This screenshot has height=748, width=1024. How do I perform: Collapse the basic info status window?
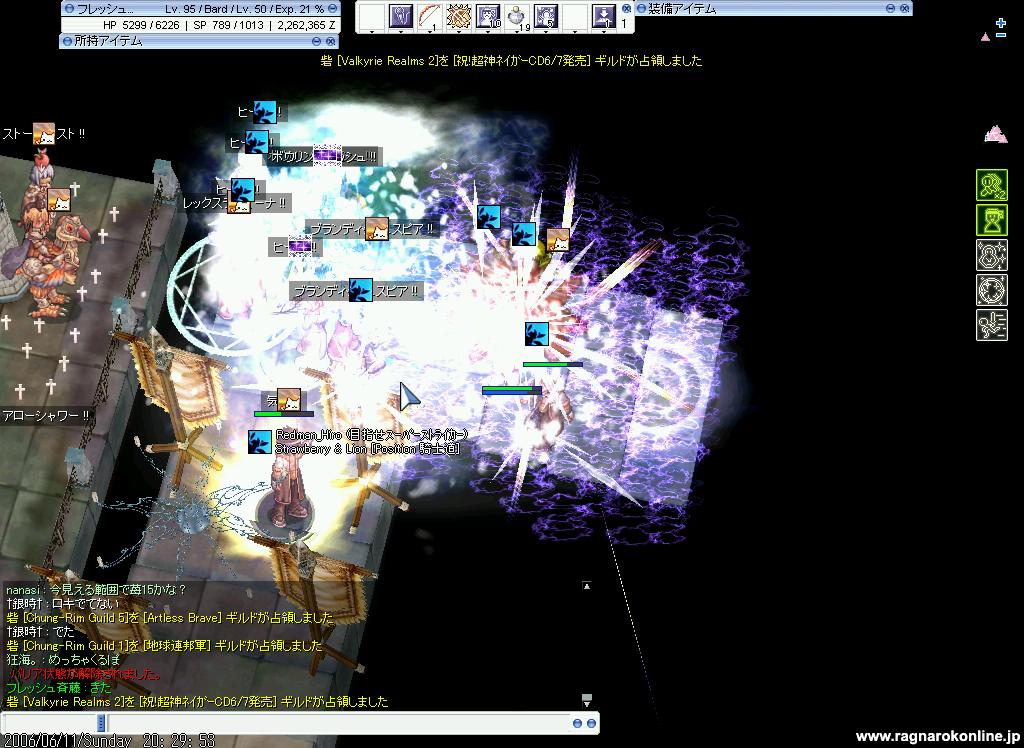pos(333,8)
